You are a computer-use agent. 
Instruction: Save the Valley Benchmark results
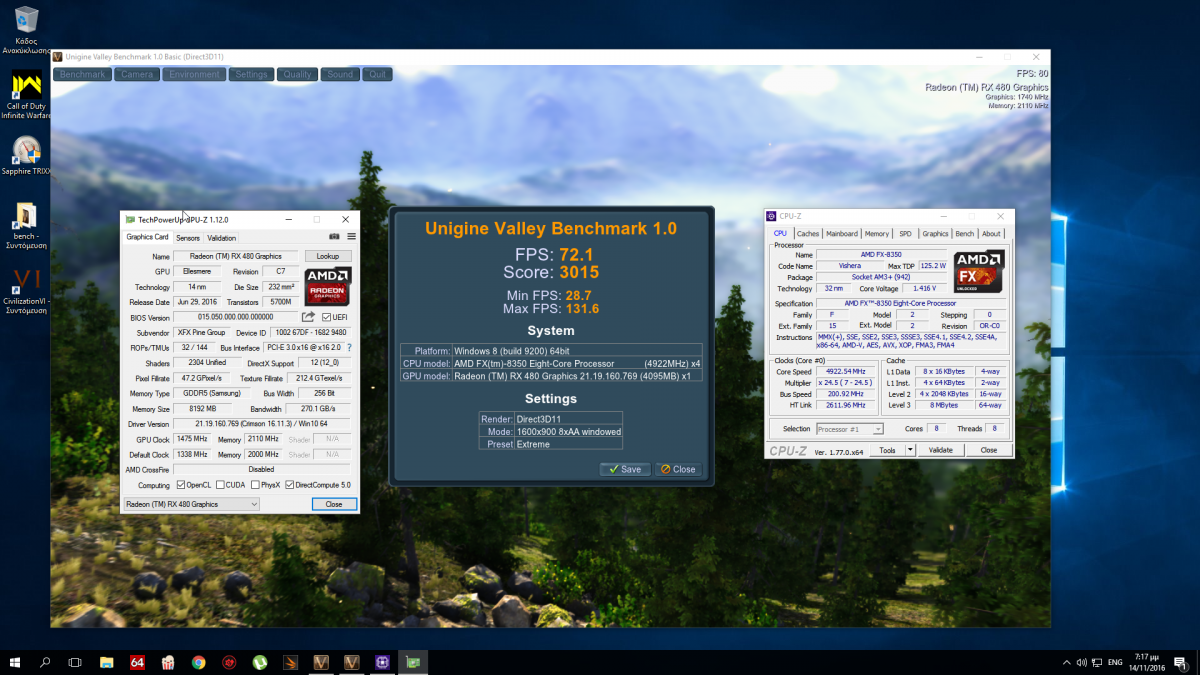point(625,469)
